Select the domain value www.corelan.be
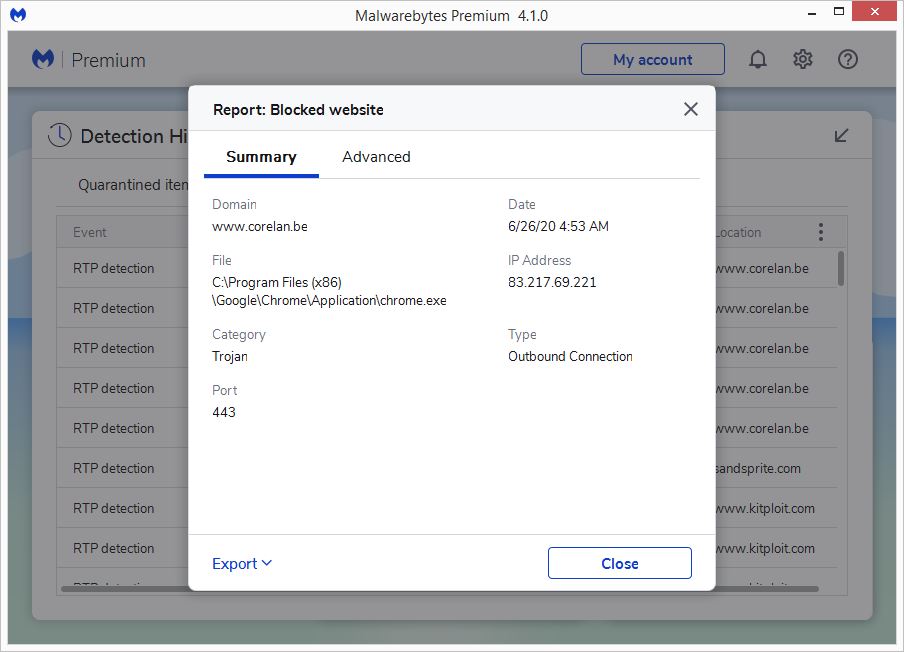This screenshot has height=652, width=904. pos(260,226)
